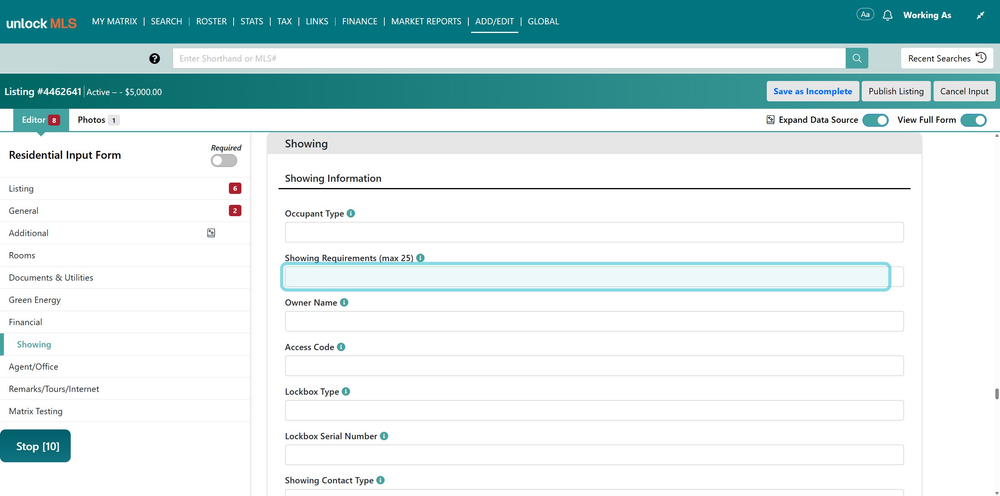
Task: Go to Financial section in sidebar
Action: (x=125, y=323)
